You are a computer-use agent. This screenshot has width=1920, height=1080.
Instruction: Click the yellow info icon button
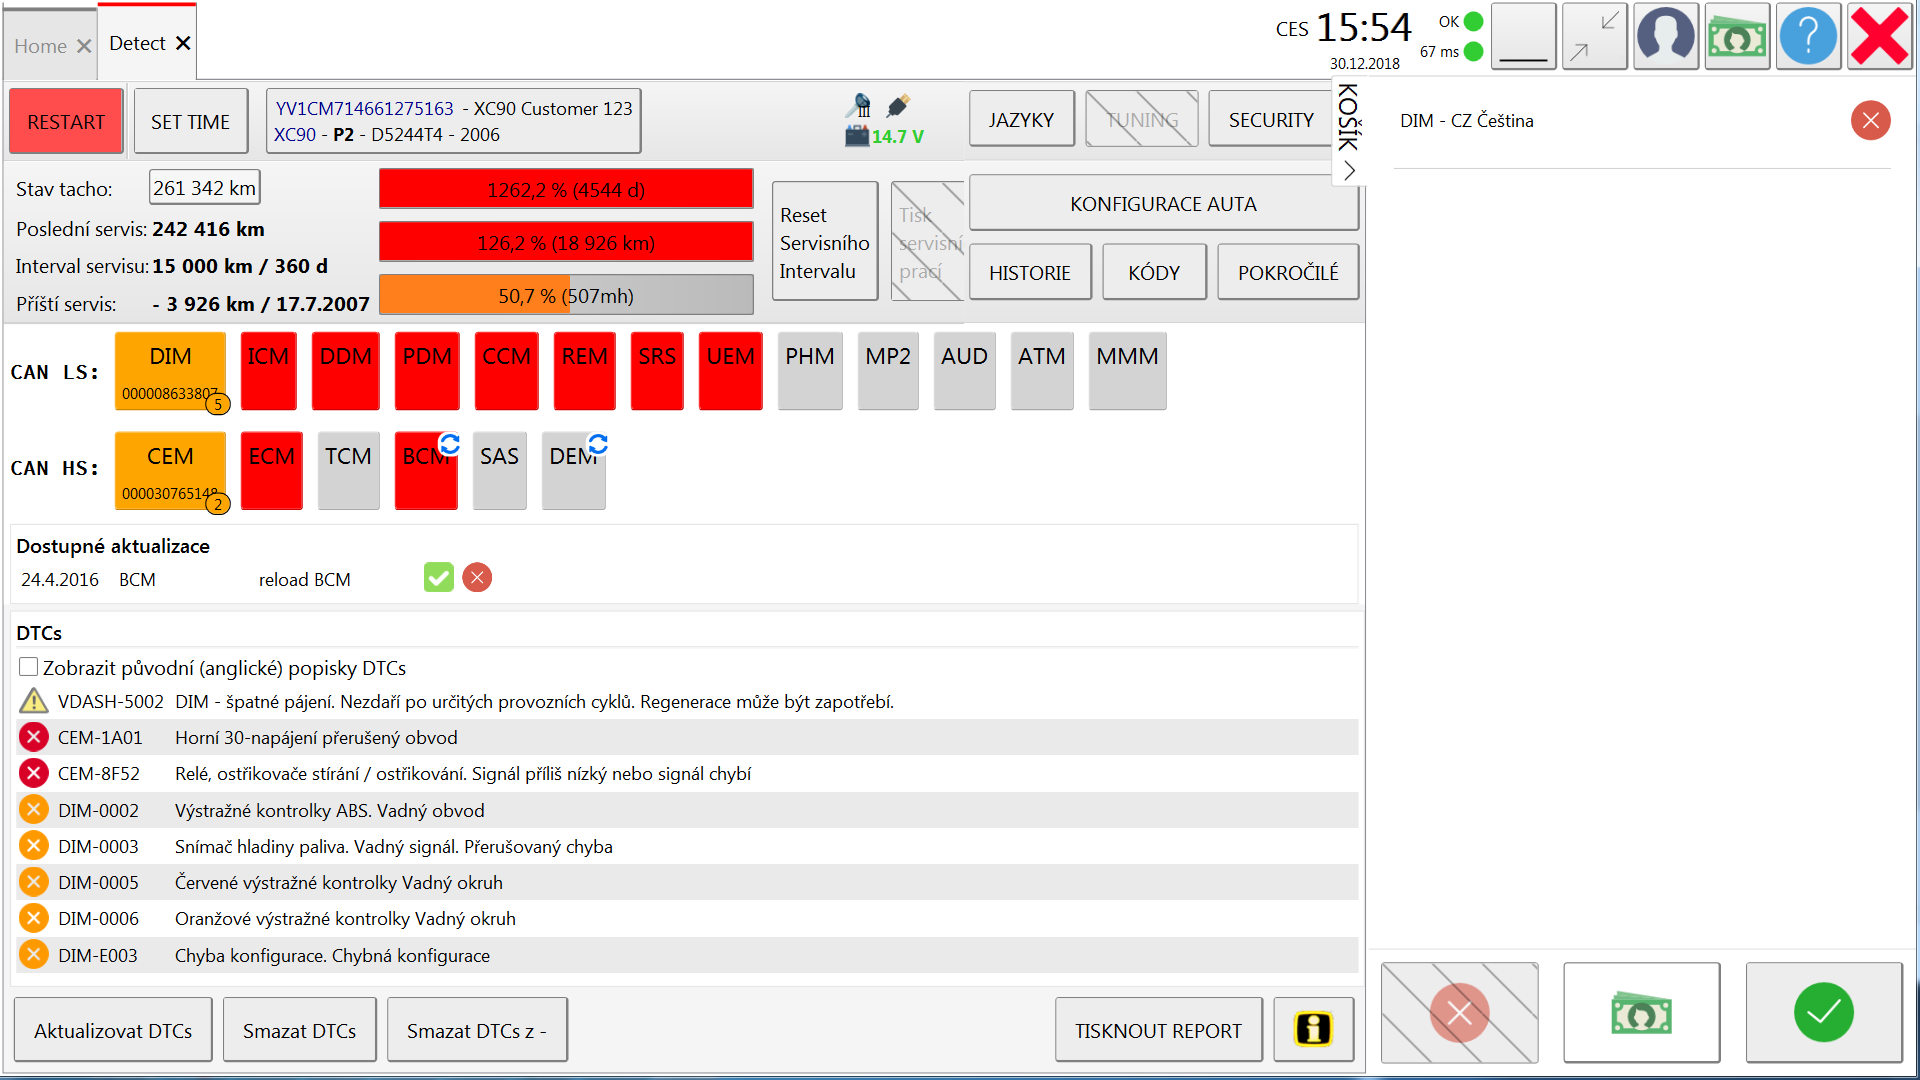(x=1313, y=1029)
